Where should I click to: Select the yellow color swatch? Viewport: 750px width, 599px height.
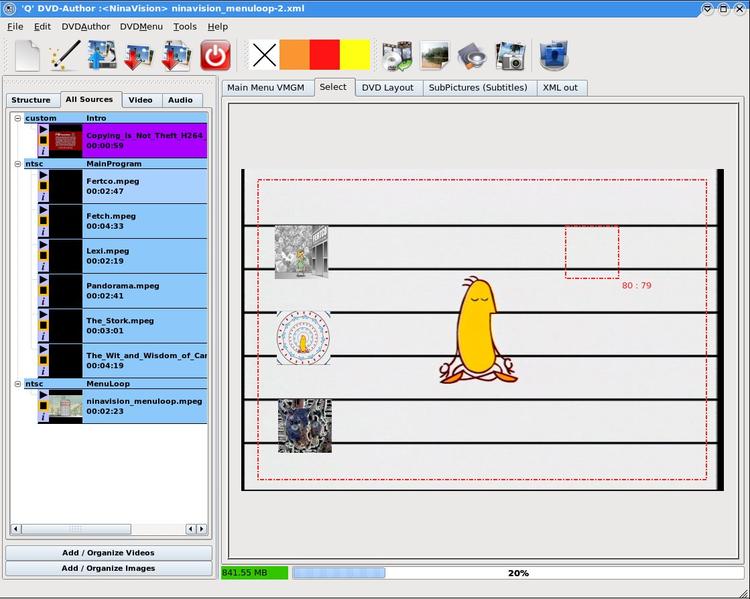(355, 55)
